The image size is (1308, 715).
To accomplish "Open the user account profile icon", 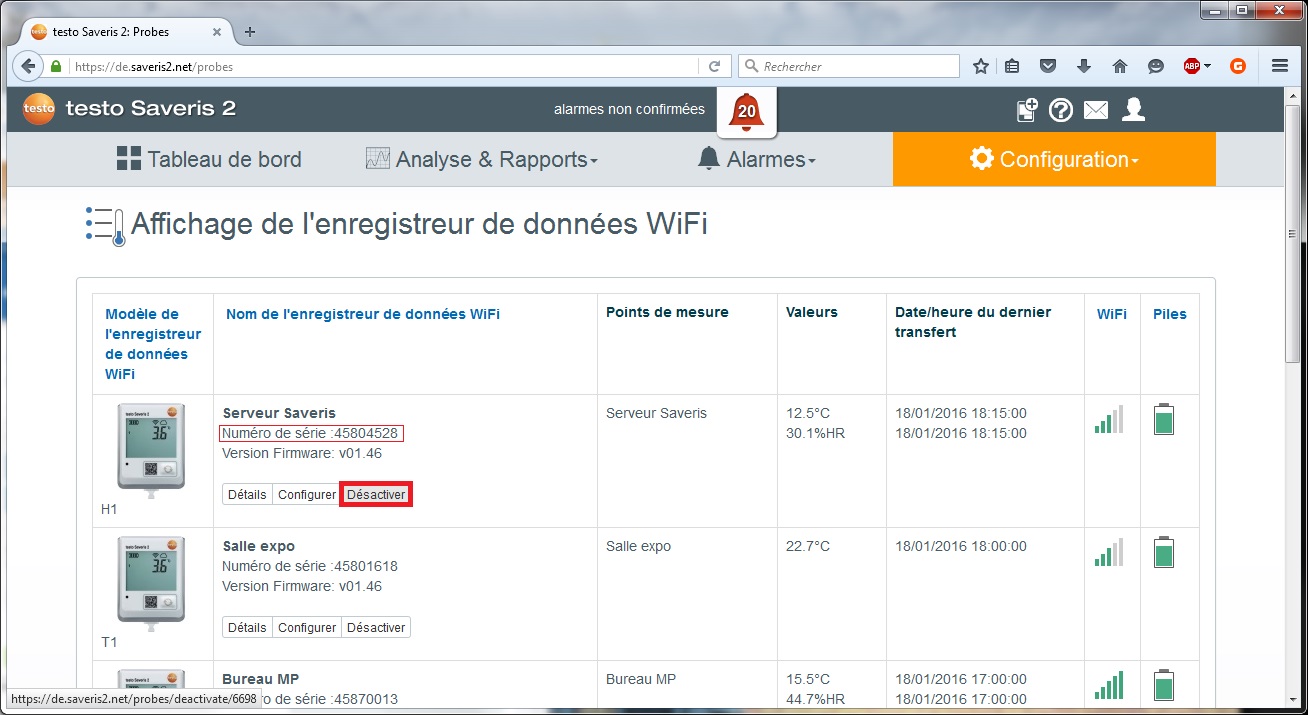I will 1133,110.
